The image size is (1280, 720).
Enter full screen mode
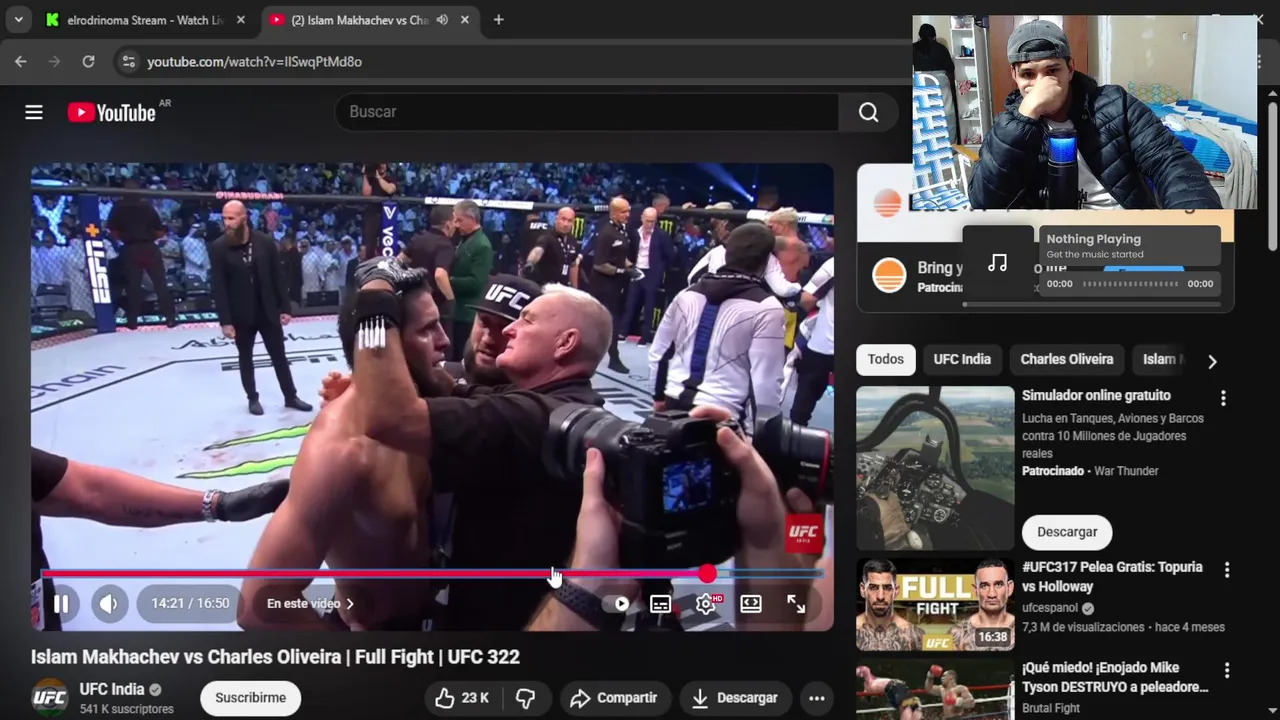tap(796, 604)
